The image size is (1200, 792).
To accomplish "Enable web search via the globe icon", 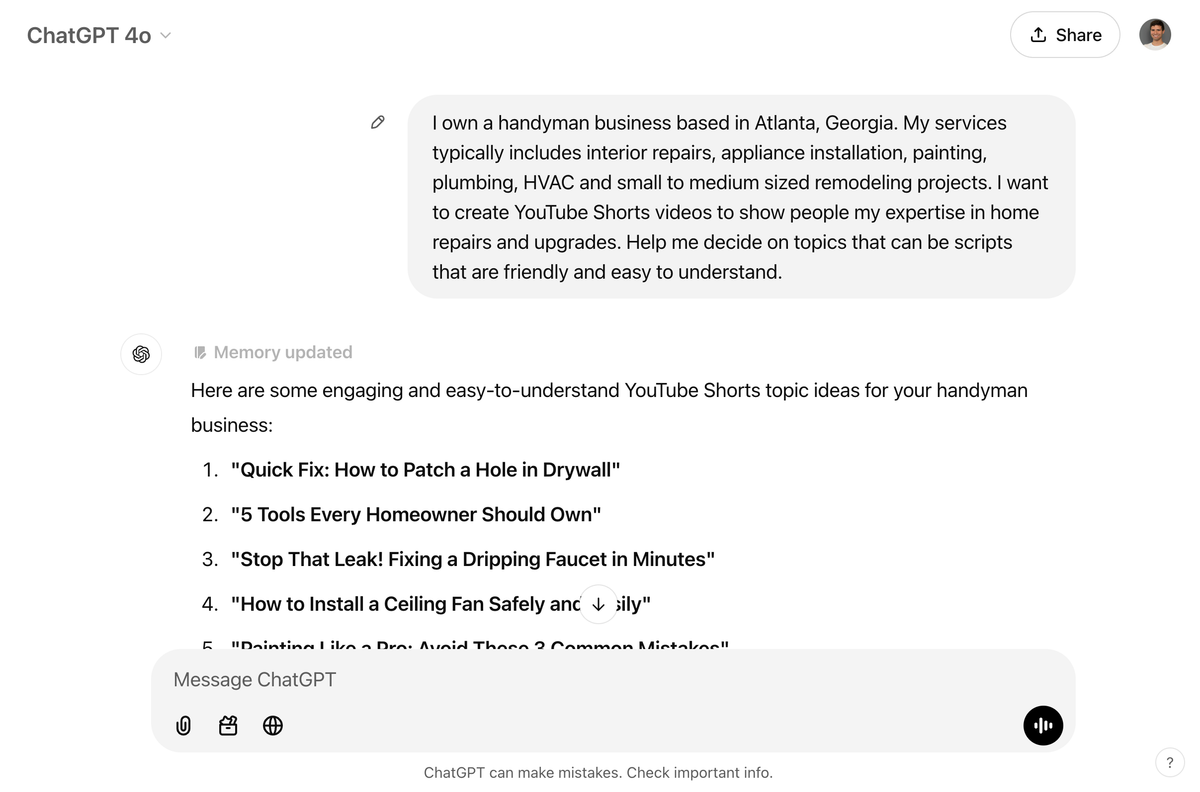I will pyautogui.click(x=273, y=725).
